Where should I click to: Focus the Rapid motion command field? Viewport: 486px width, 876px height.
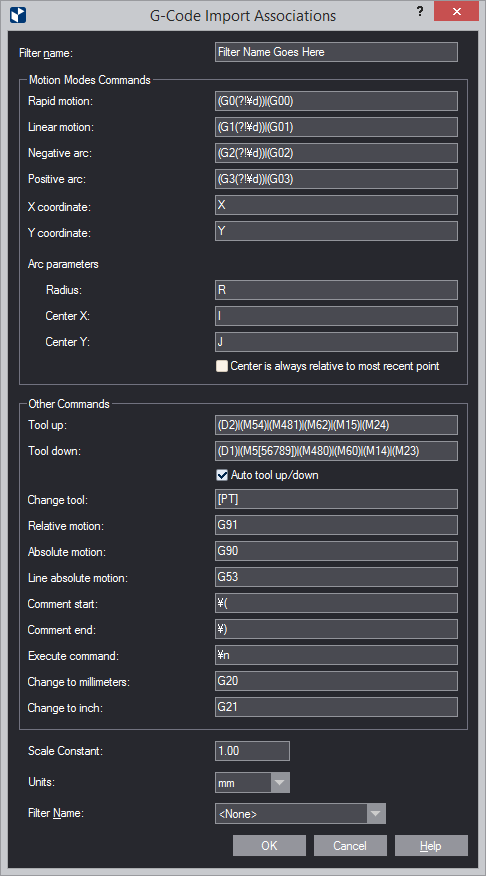point(336,101)
